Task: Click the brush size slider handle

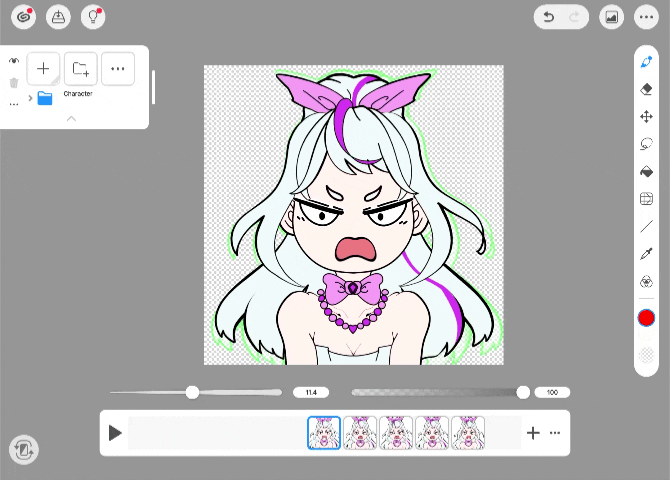Action: click(x=192, y=392)
